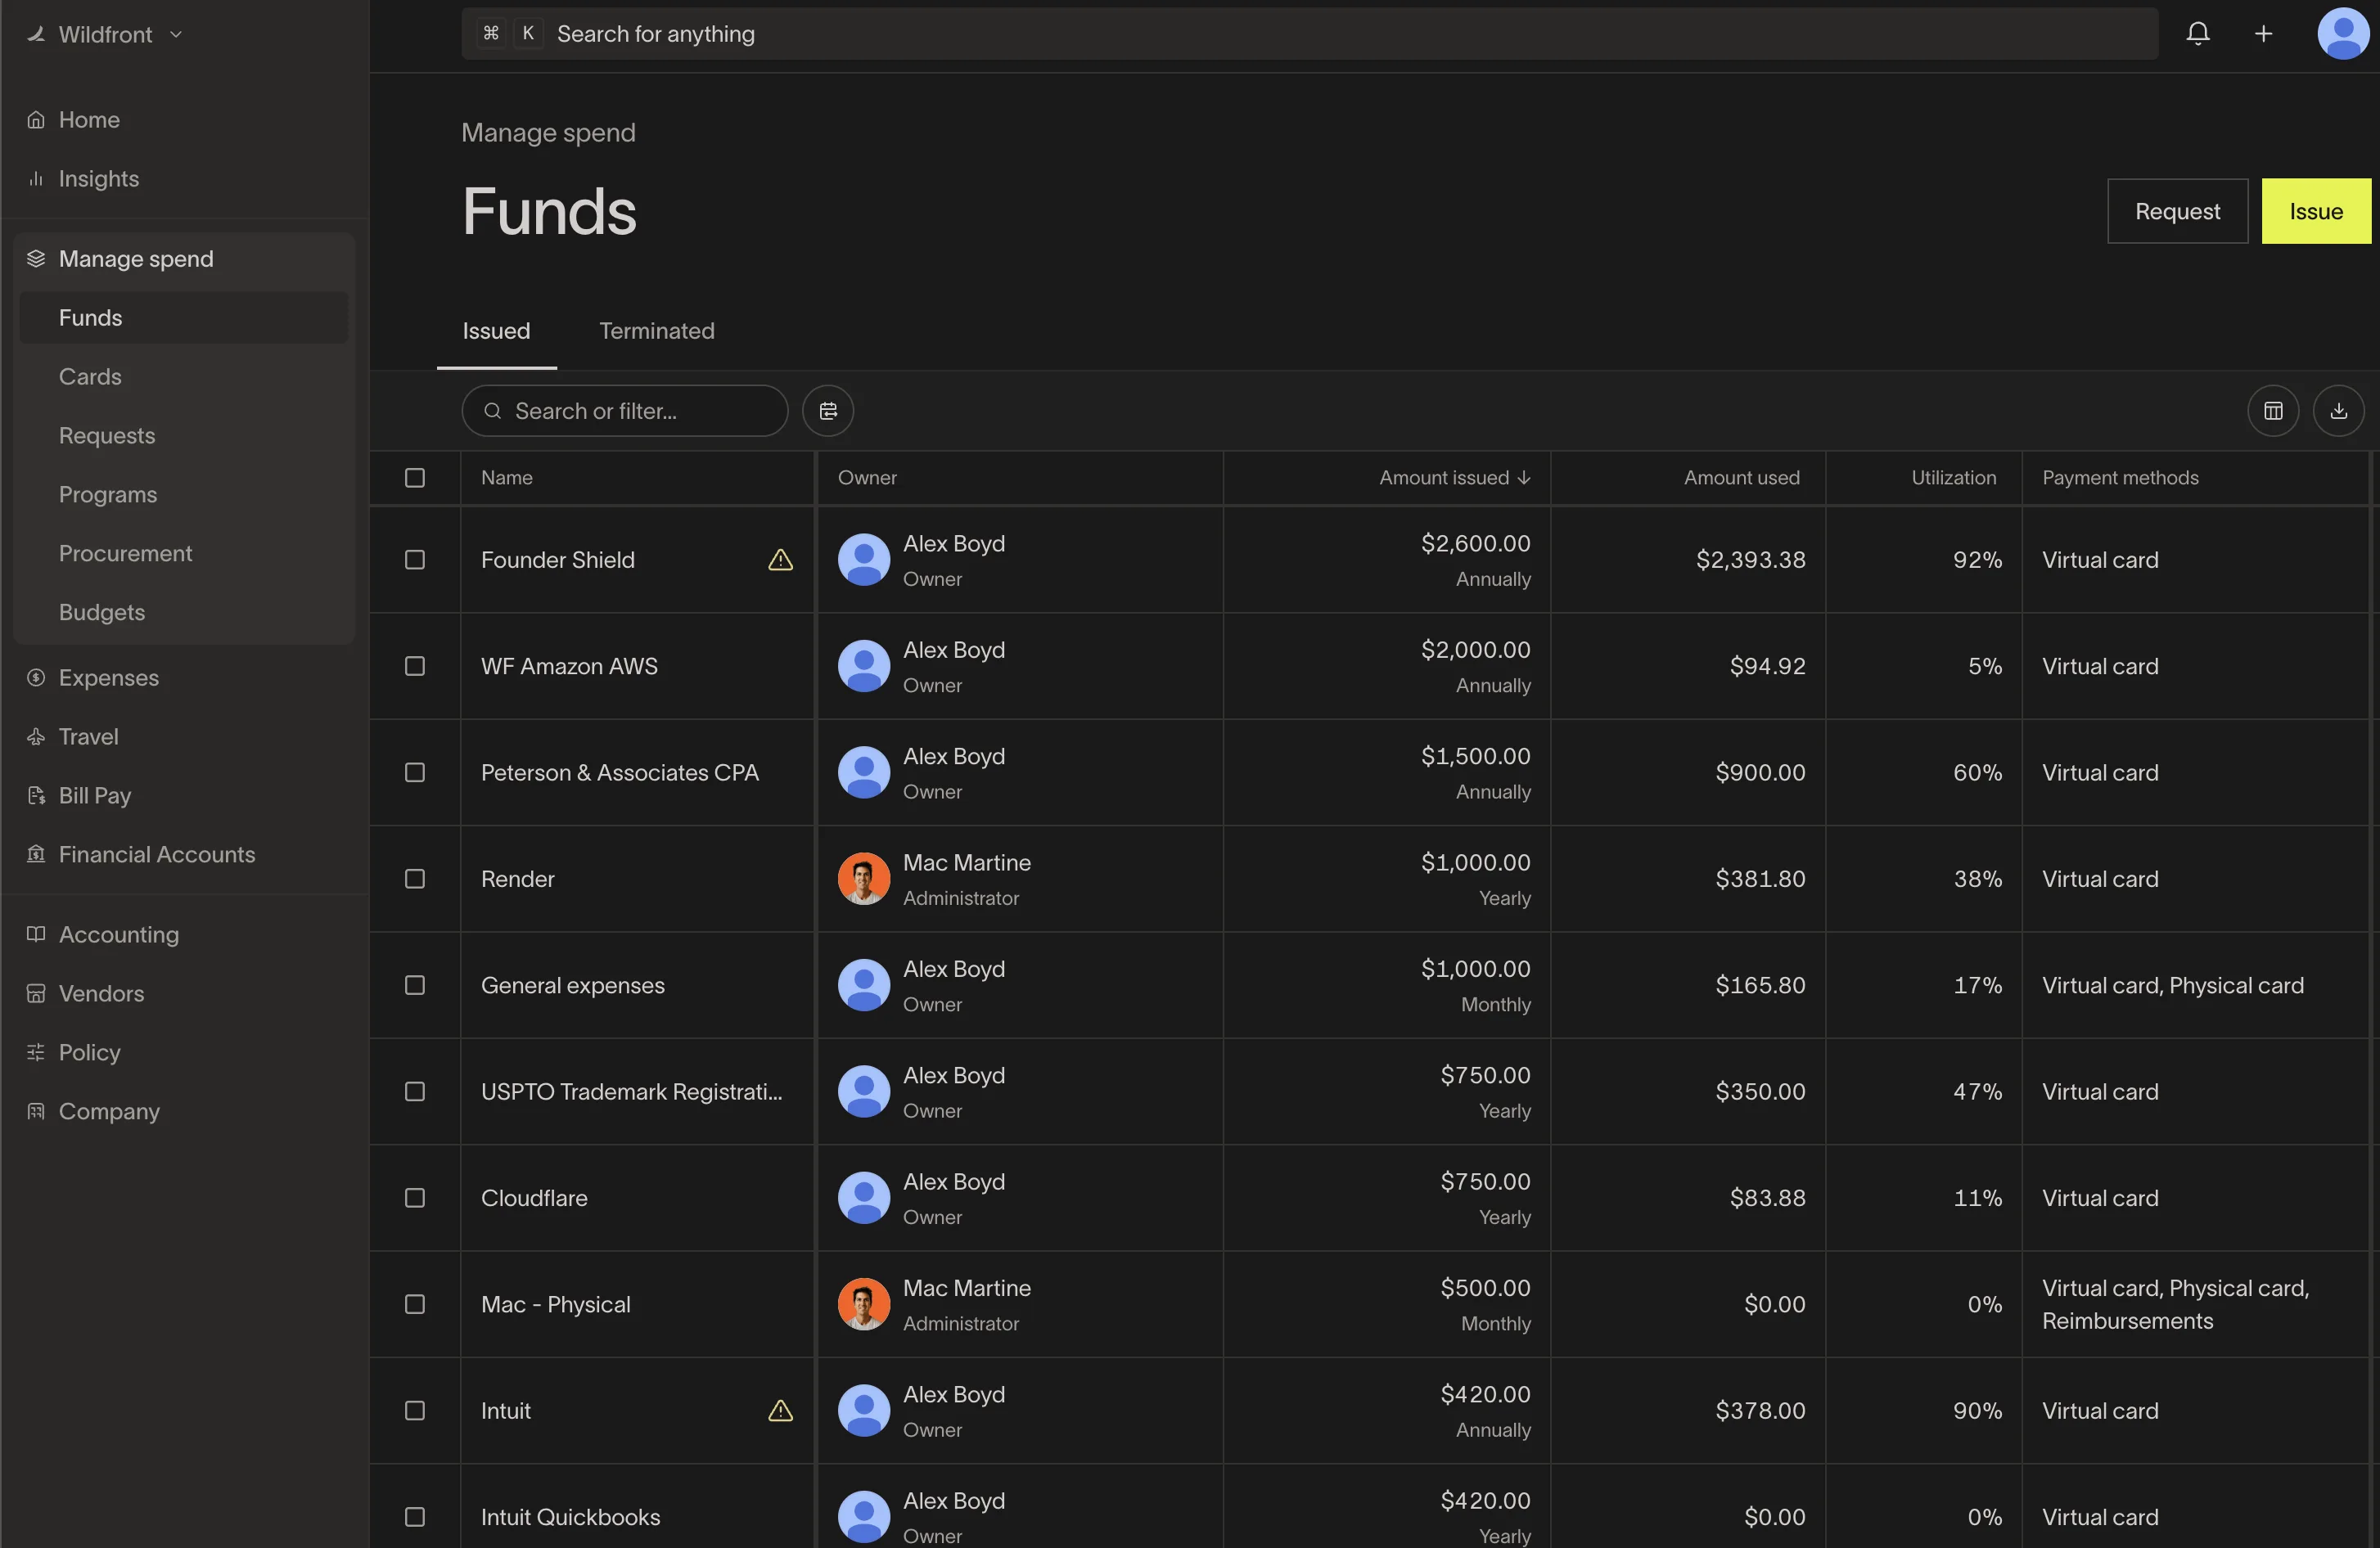The width and height of the screenshot is (2380, 1548).
Task: Sort by Amount issued using the column arrow
Action: tap(1523, 477)
